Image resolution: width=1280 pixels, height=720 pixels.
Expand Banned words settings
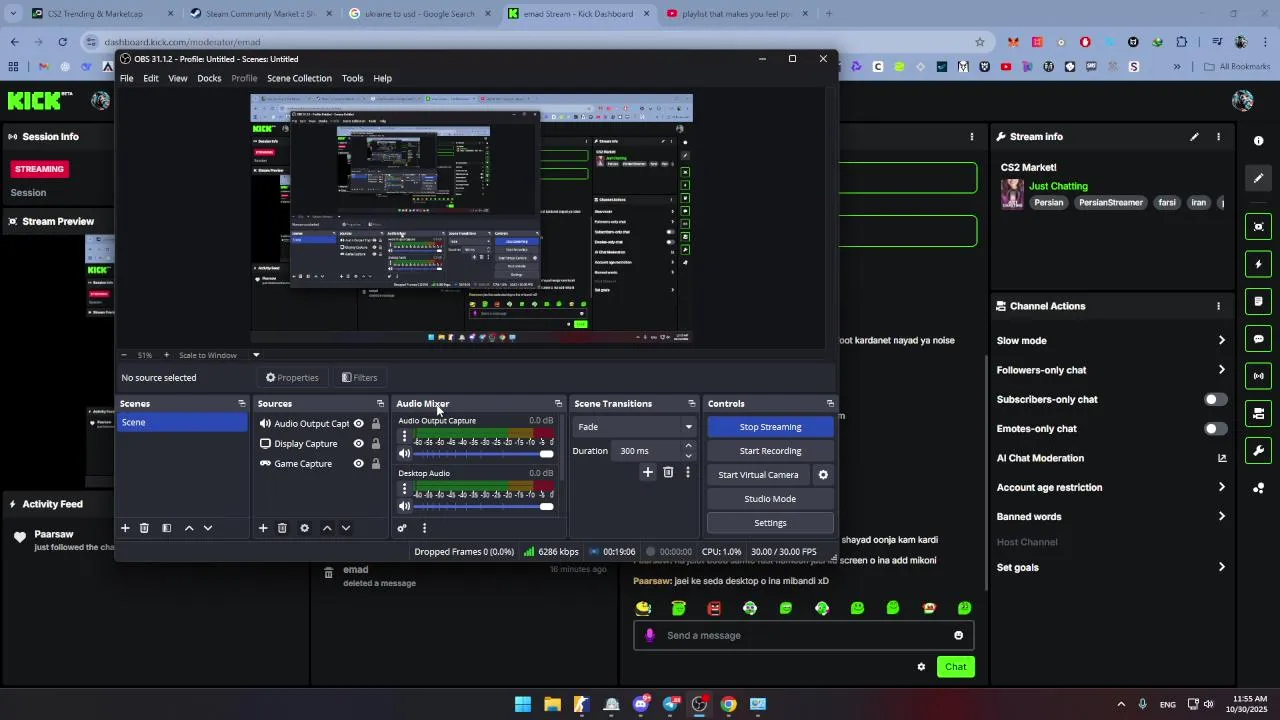pyautogui.click(x=1221, y=517)
